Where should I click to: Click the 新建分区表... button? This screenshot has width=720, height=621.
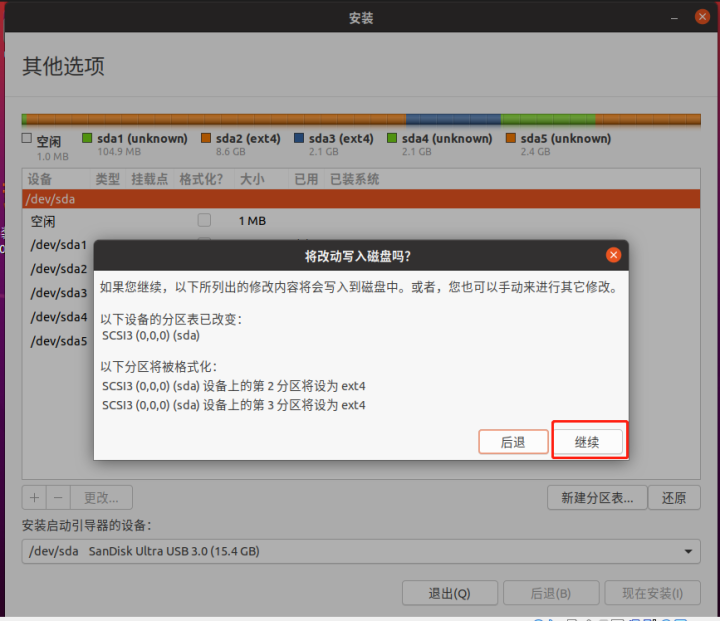click(597, 497)
